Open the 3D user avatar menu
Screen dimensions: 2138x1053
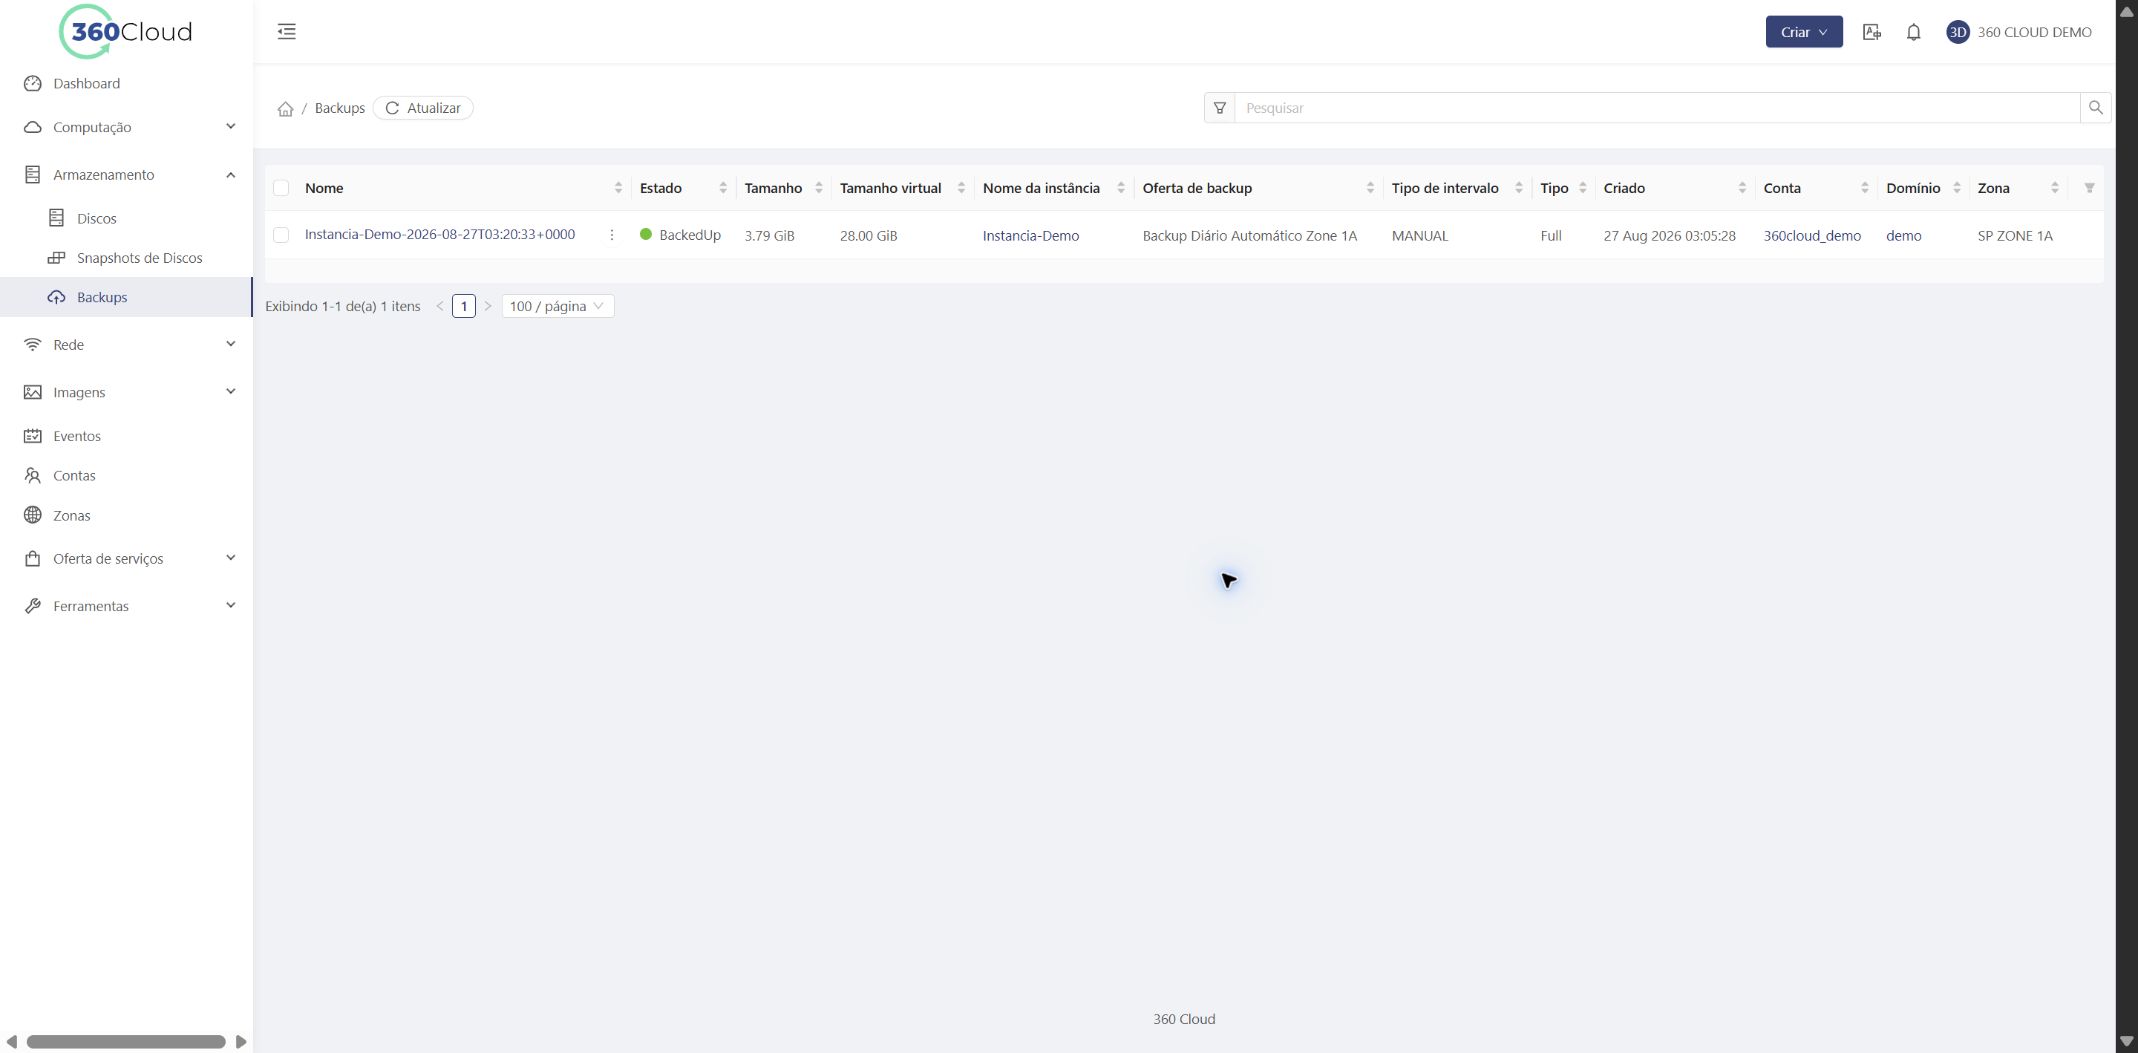pyautogui.click(x=1957, y=32)
